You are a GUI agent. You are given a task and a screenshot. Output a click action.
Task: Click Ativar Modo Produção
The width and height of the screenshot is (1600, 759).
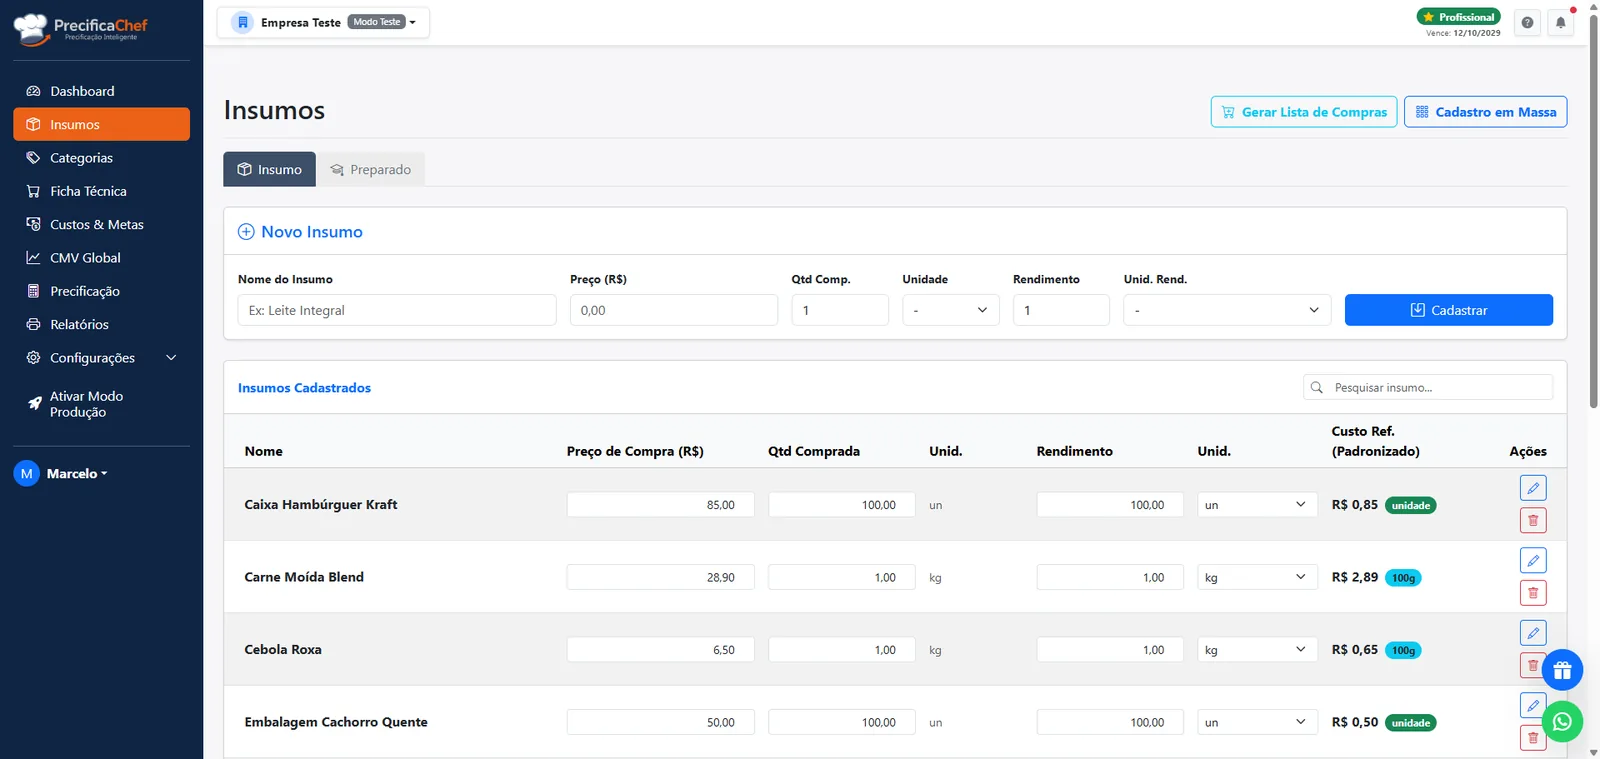point(101,404)
